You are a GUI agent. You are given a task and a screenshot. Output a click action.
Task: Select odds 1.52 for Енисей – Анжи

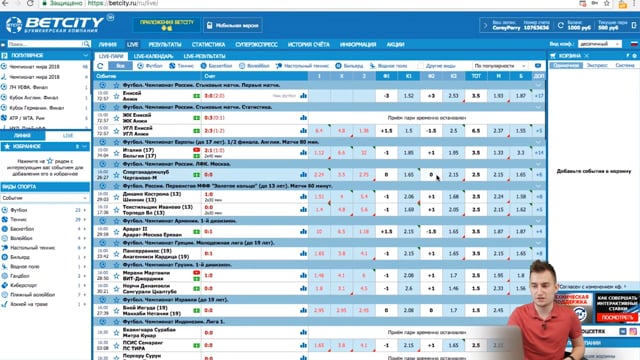(409, 96)
